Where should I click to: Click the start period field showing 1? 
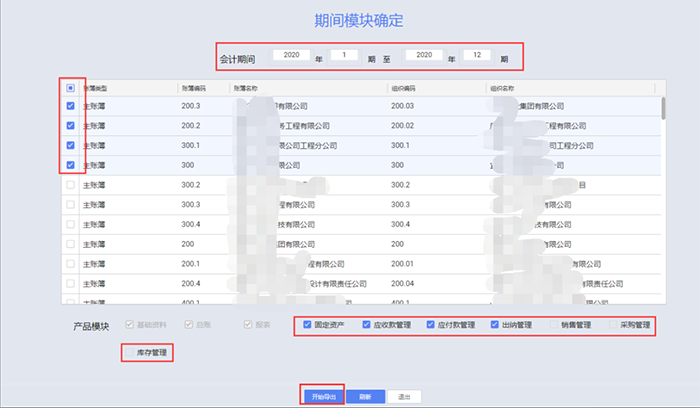click(344, 55)
